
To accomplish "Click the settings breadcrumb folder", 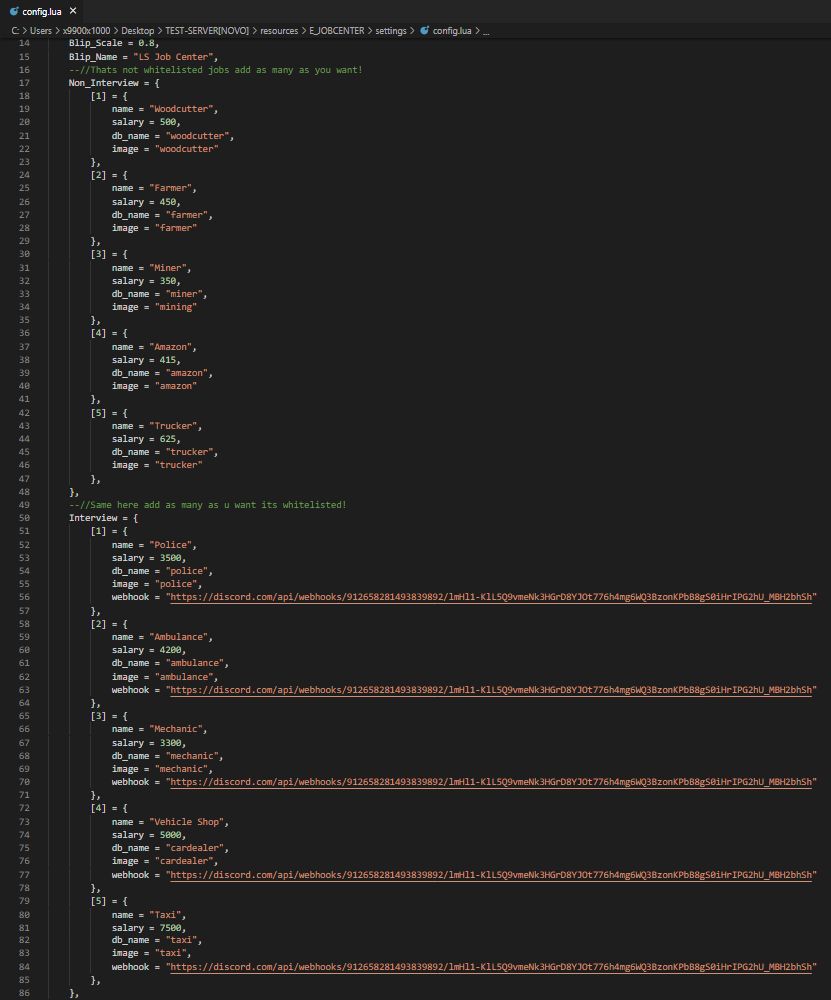I will click(x=391, y=31).
